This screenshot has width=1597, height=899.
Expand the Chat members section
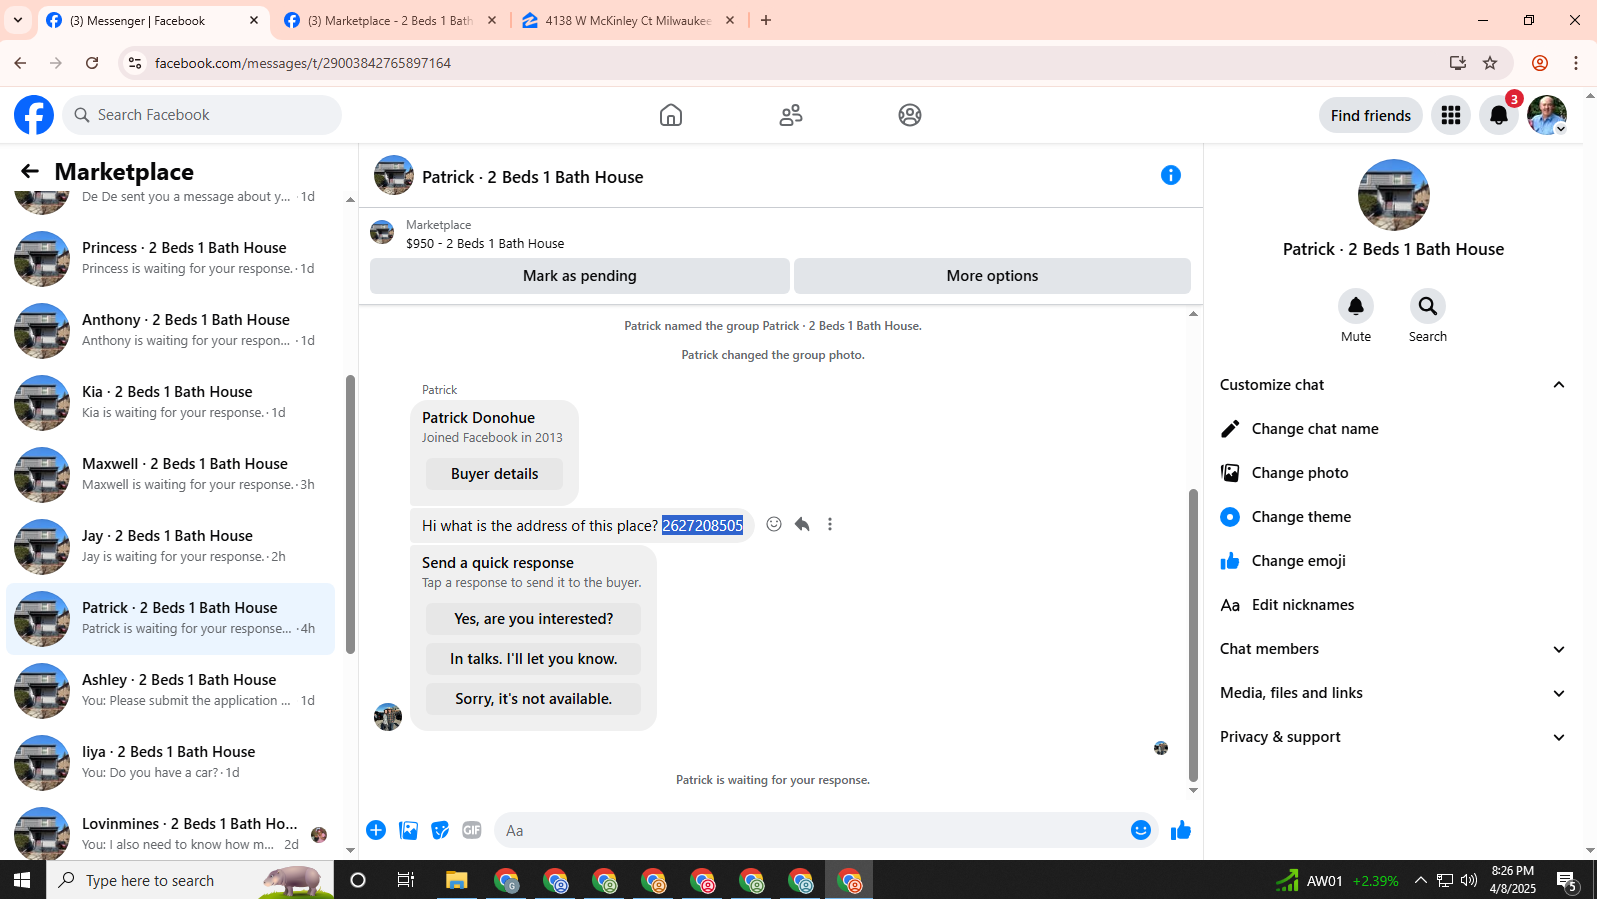click(1392, 649)
